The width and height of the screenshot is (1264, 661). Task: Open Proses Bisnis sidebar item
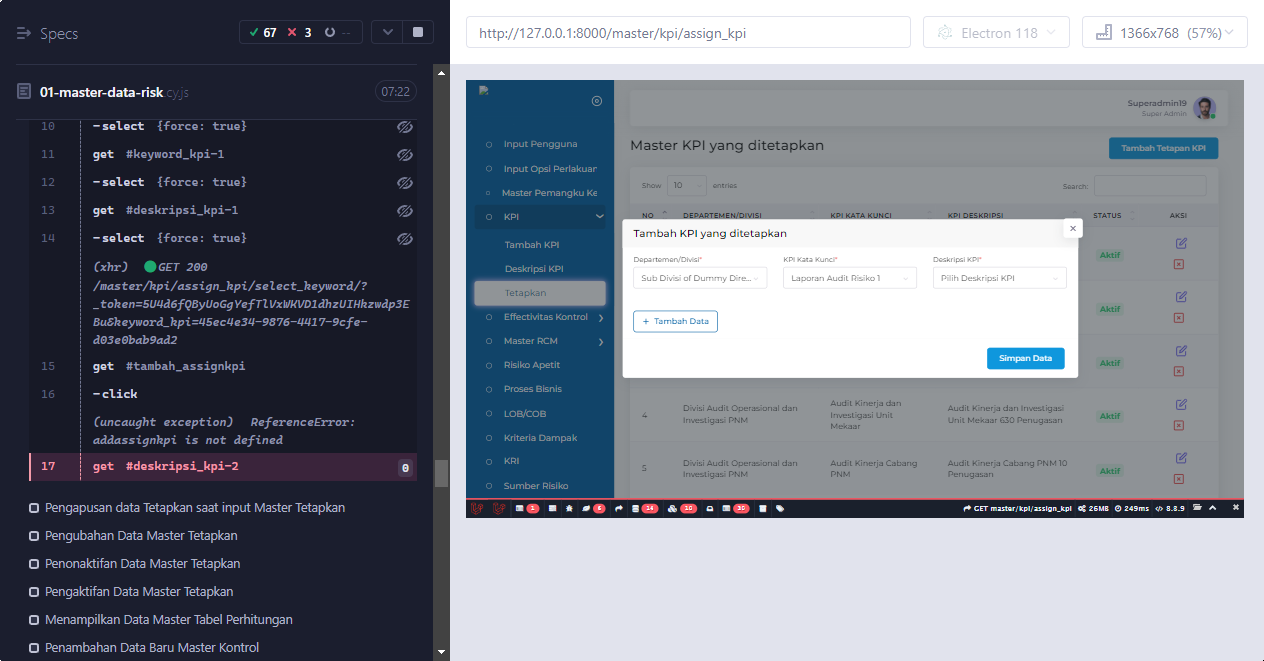533,389
